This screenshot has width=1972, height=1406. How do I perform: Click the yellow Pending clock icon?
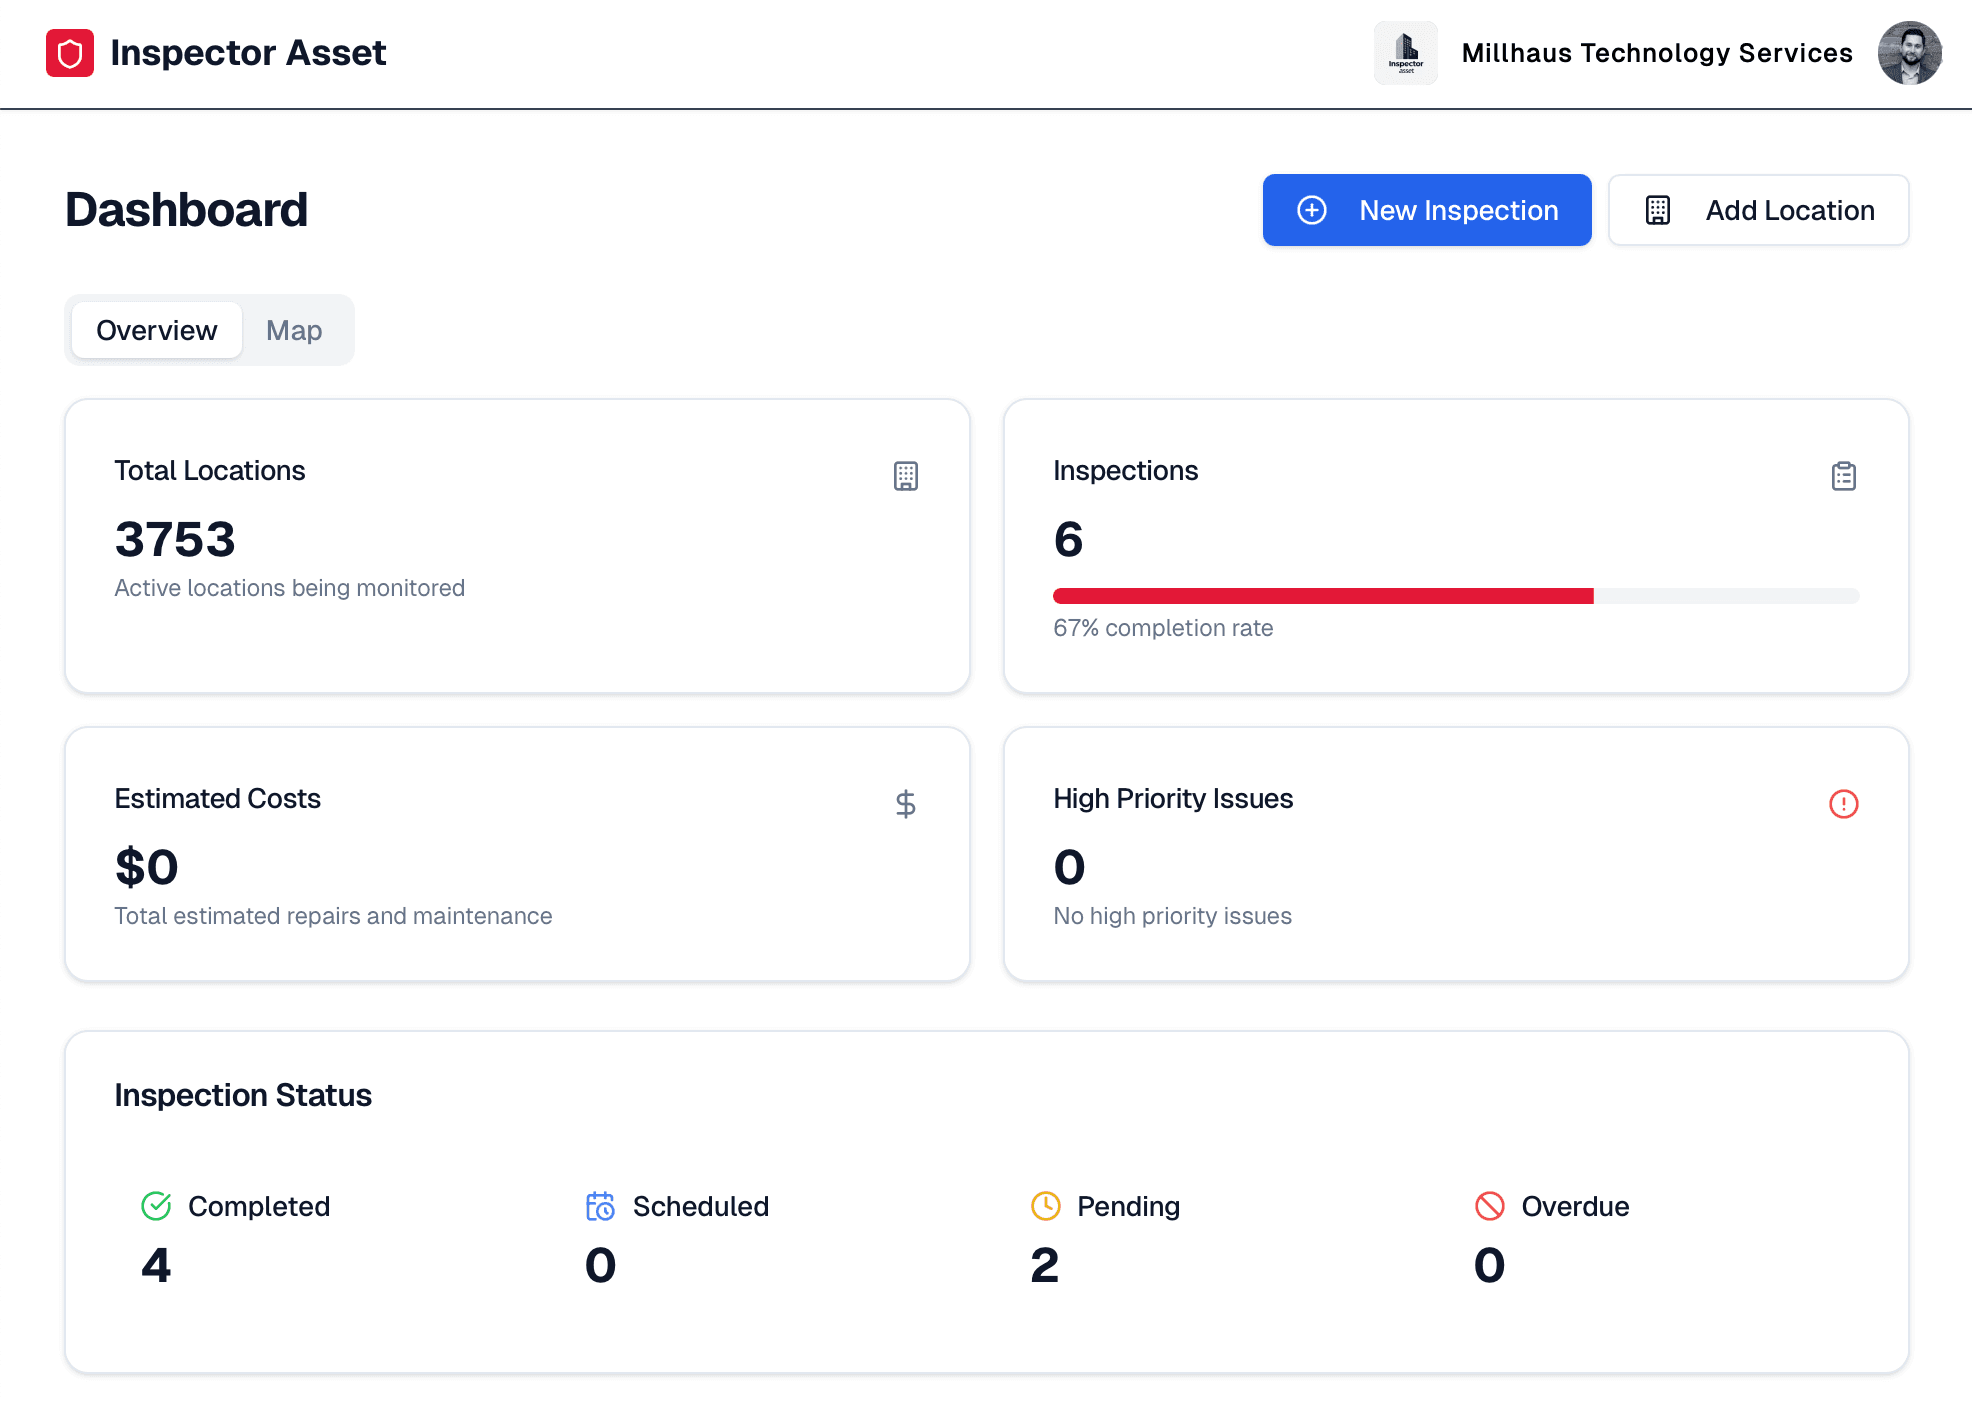point(1045,1206)
